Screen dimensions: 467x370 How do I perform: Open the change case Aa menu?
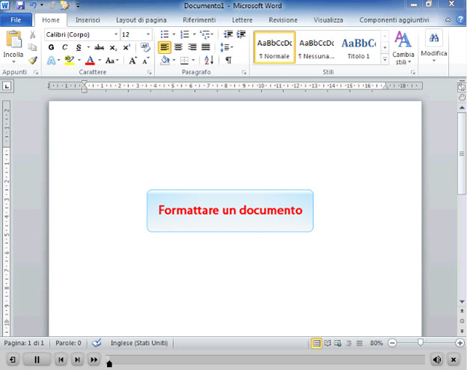(x=112, y=61)
